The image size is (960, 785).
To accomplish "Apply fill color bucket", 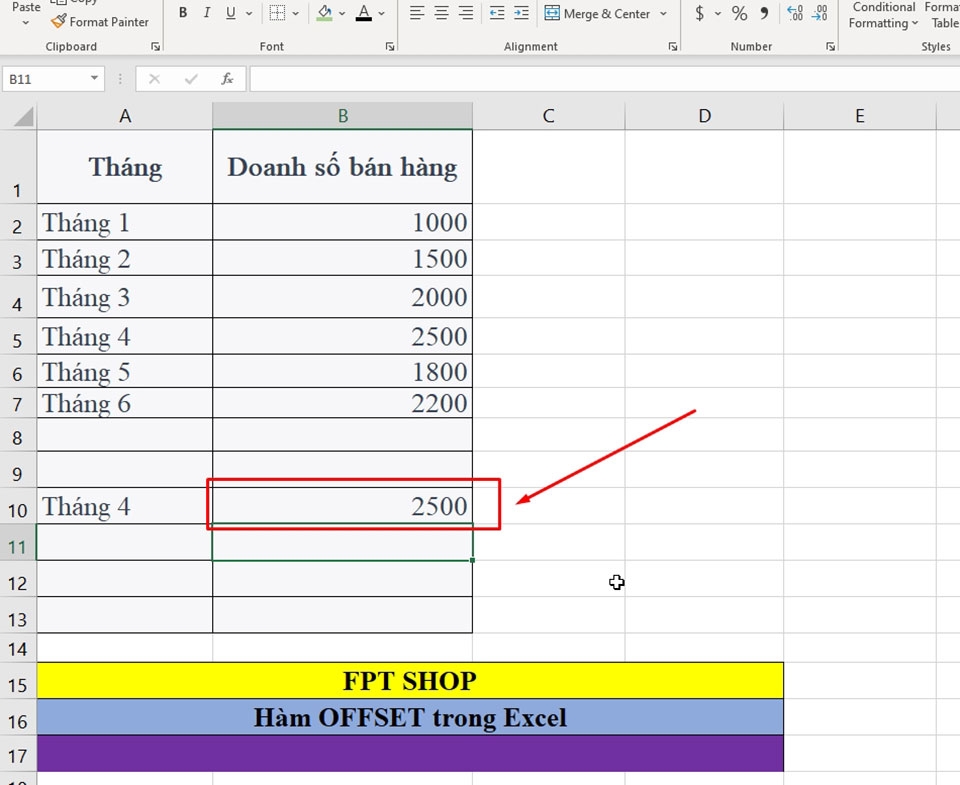I will click(x=324, y=13).
